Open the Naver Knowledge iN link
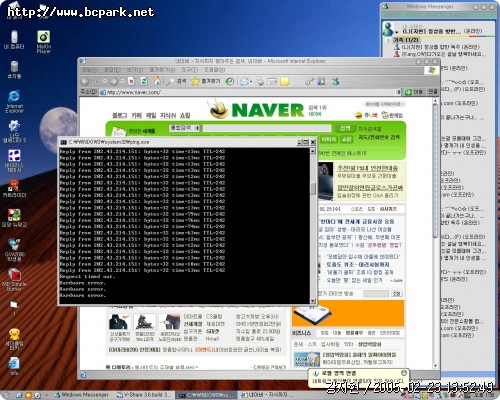This screenshot has width=500, height=400. coord(168,115)
